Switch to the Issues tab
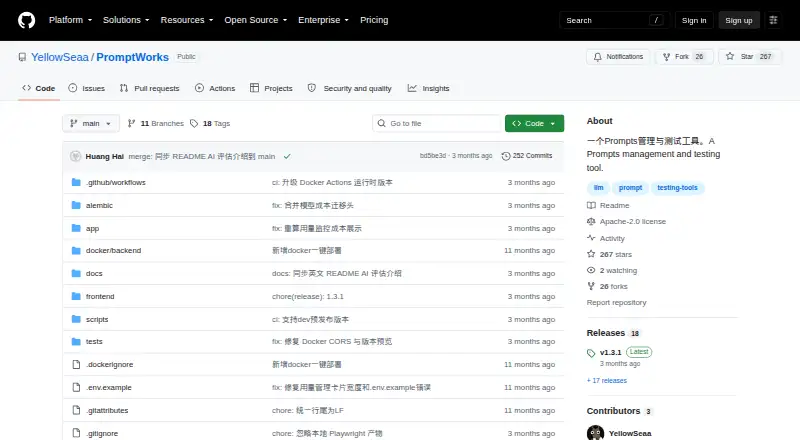The width and height of the screenshot is (800, 440). pos(87,88)
